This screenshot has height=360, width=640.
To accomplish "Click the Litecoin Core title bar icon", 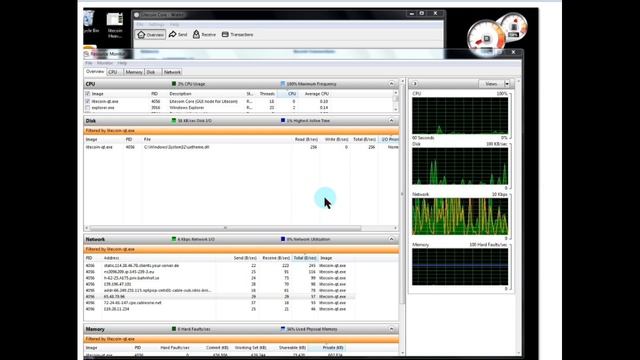I will coord(136,15).
